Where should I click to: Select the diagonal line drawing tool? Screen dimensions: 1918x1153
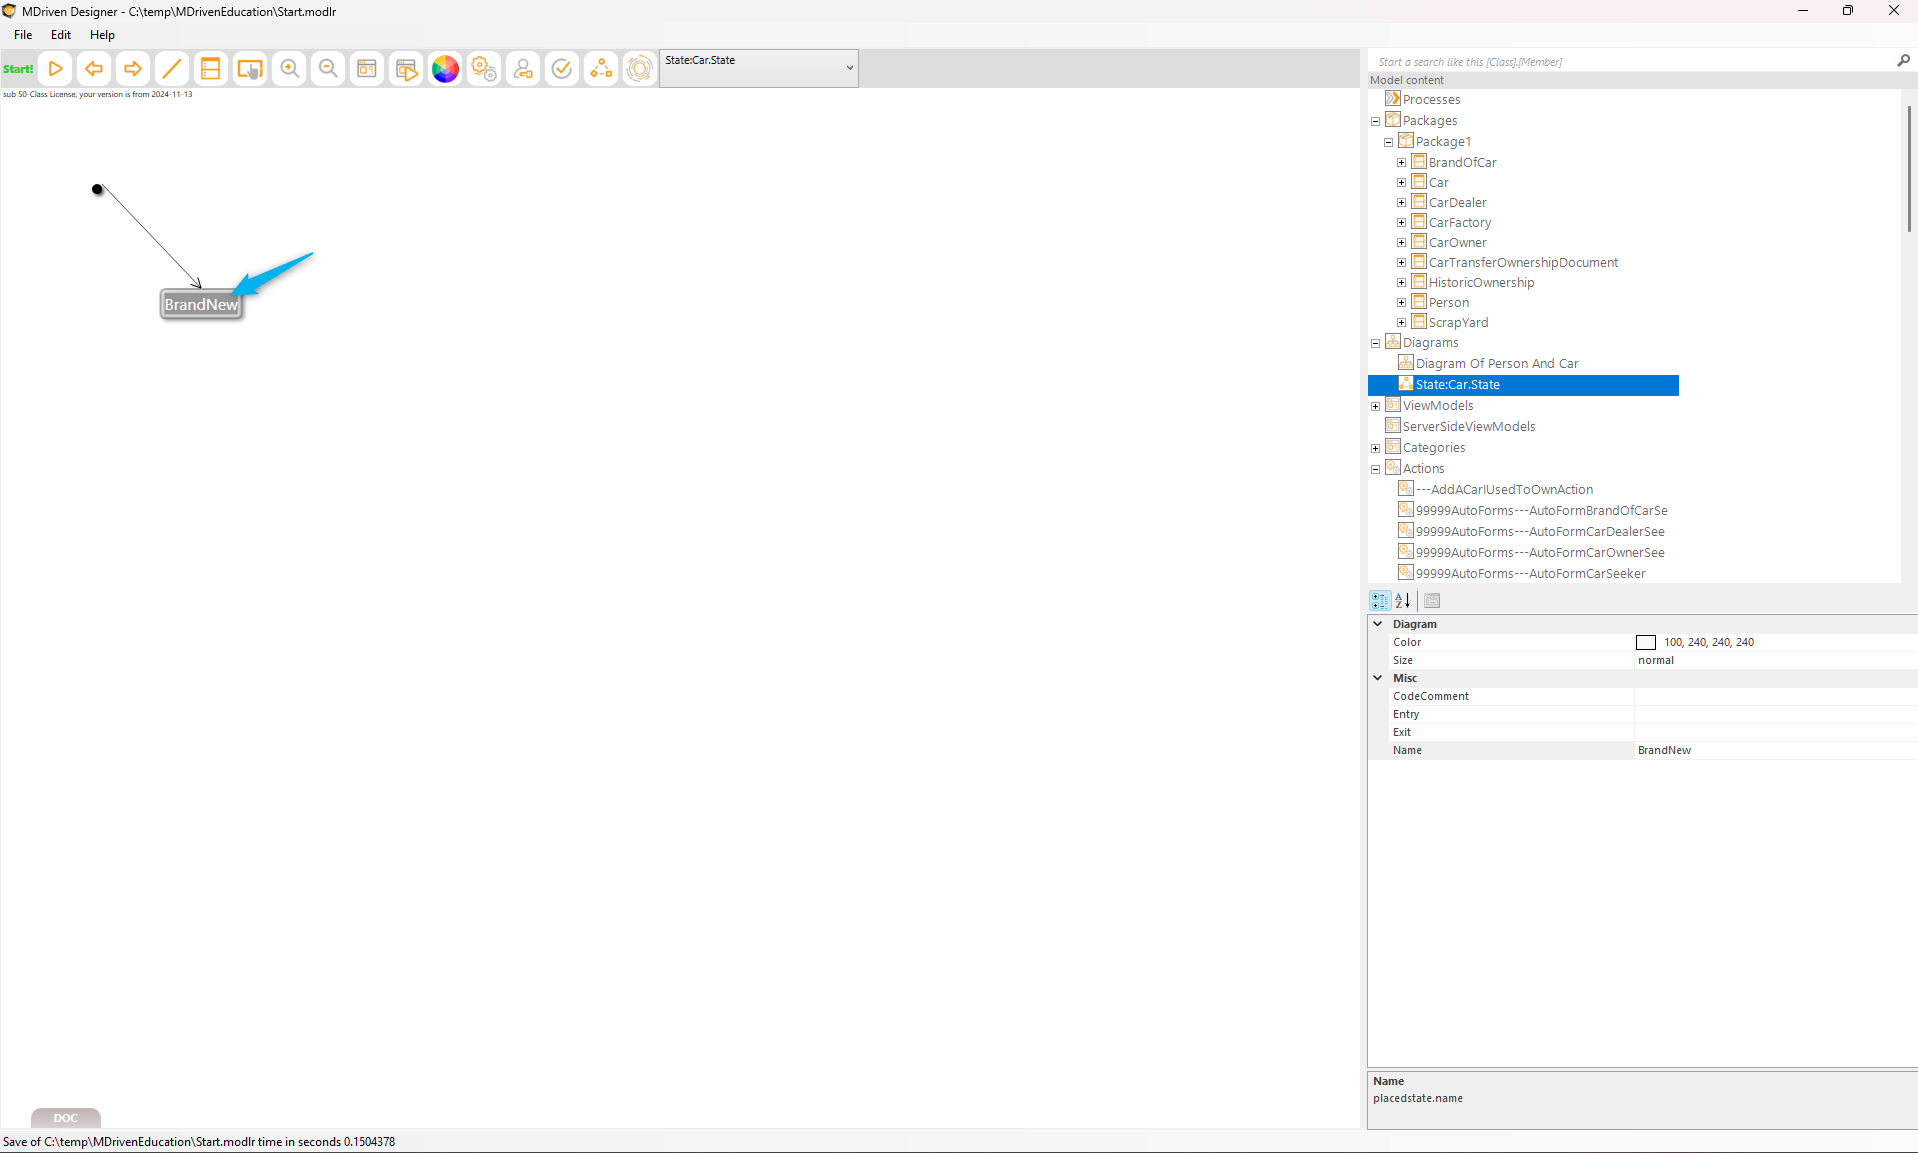tap(172, 69)
